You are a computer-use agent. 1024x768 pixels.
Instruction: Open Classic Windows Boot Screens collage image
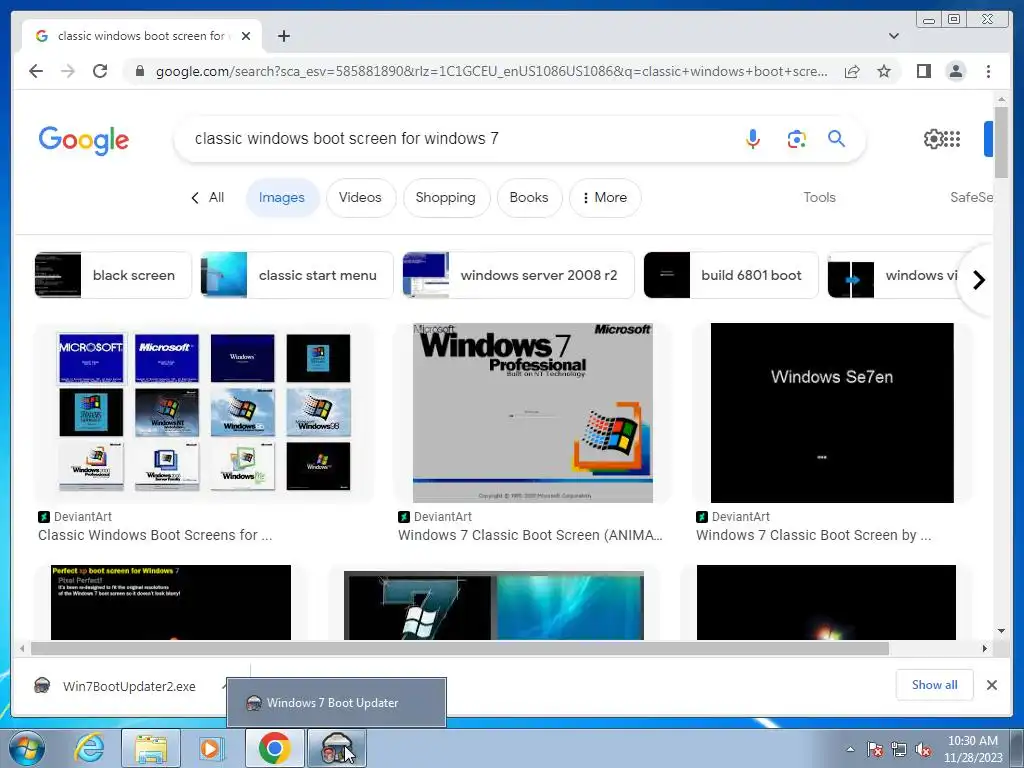pos(204,413)
